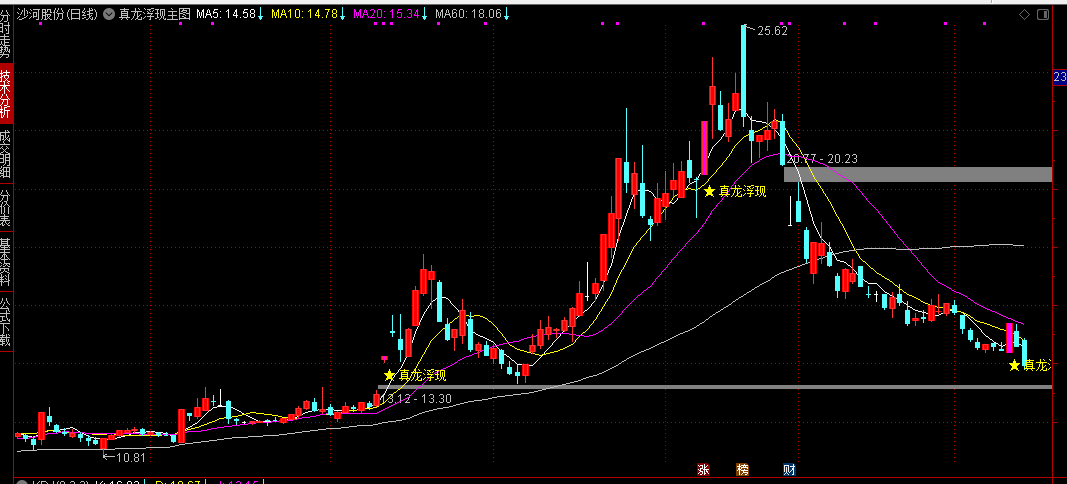Viewport: 1067px width, 484px height.
Task: Expand the indicator dropdown beside 真龙浮现主图
Action: pos(109,14)
